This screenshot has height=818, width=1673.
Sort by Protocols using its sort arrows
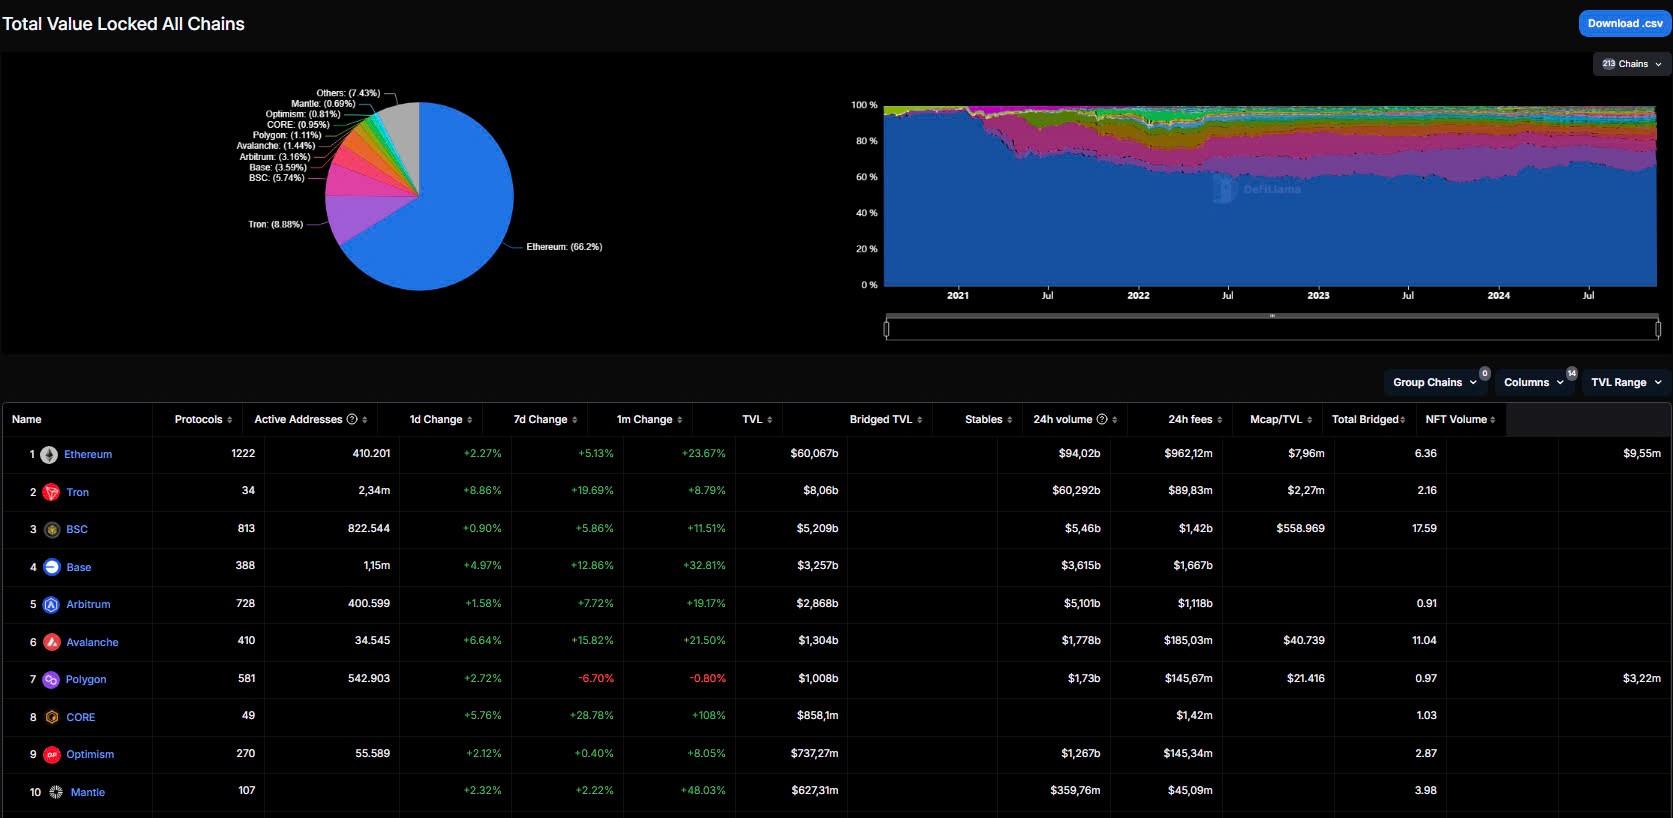pos(230,420)
